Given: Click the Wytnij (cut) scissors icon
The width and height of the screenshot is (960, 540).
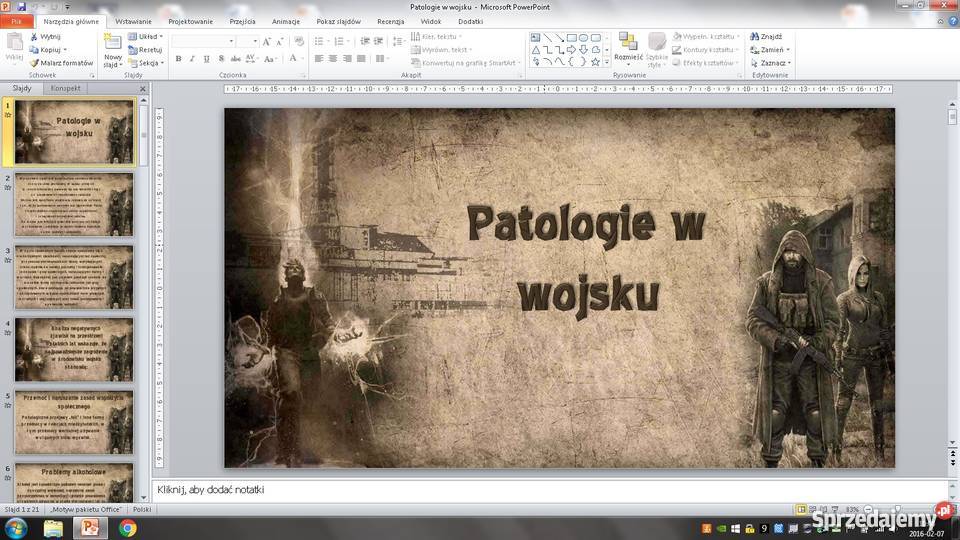Looking at the screenshot, I should 34,36.
